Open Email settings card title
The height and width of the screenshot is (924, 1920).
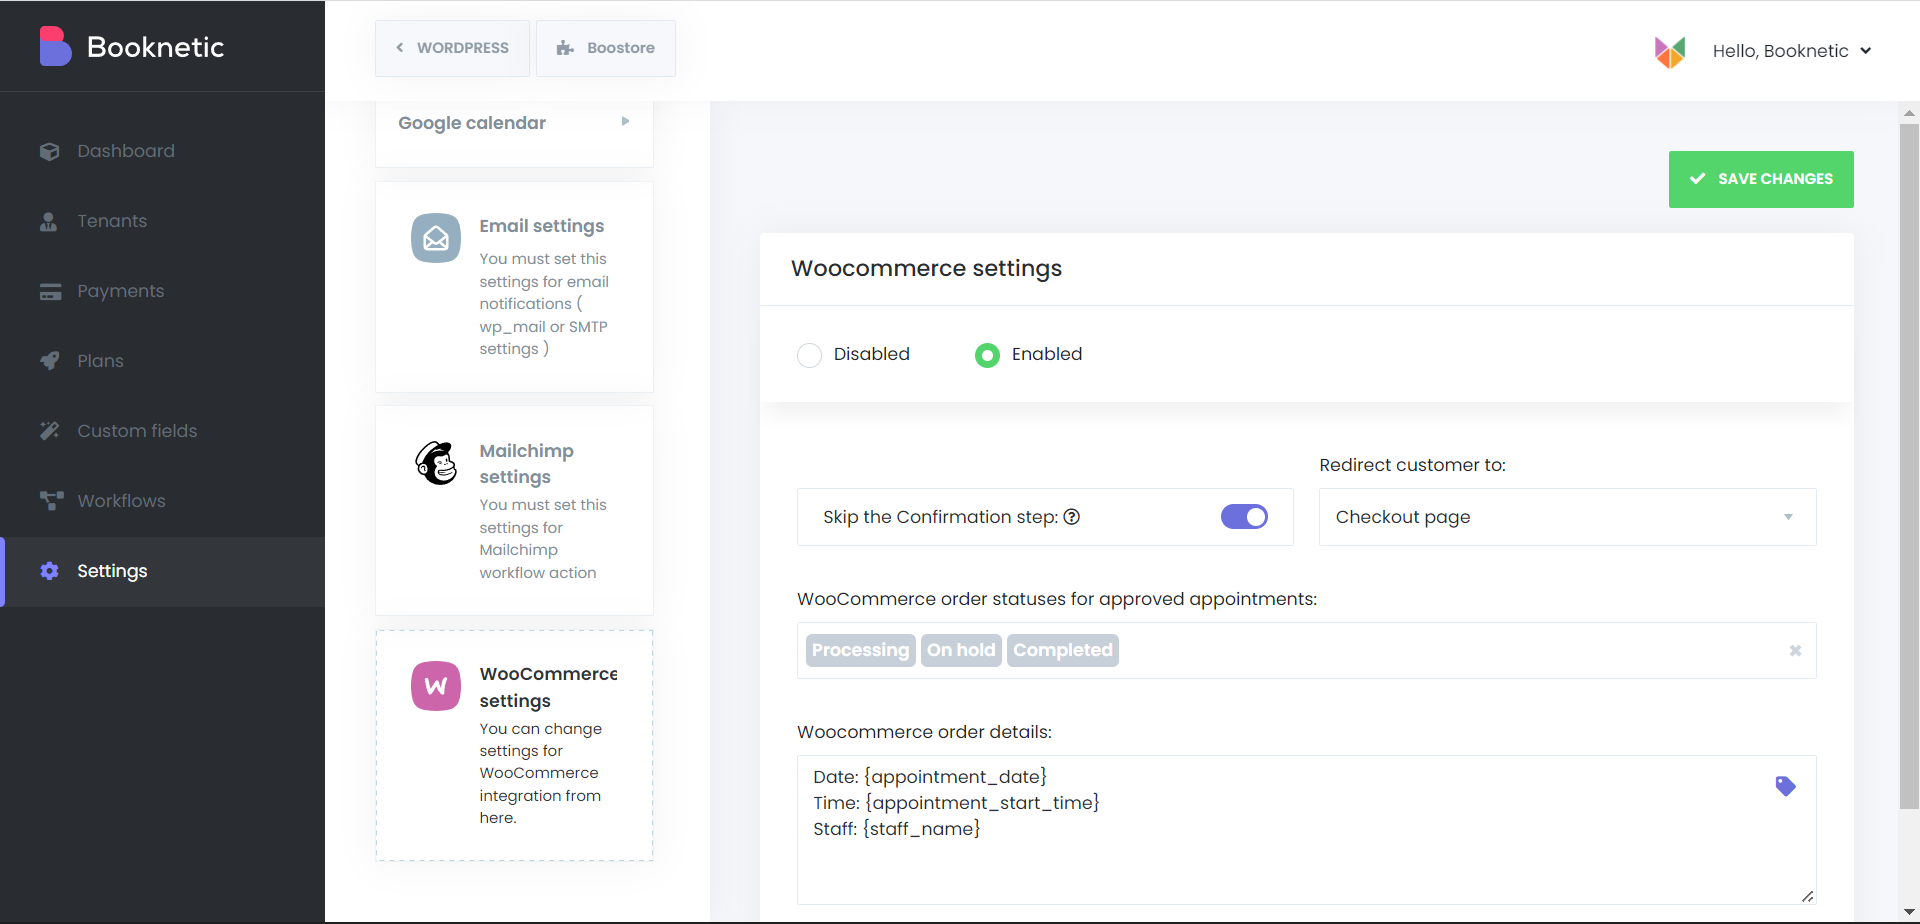(x=541, y=226)
